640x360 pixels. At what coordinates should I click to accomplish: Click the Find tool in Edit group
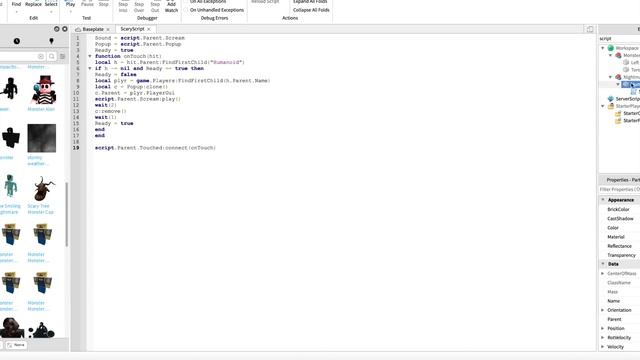(x=16, y=4)
